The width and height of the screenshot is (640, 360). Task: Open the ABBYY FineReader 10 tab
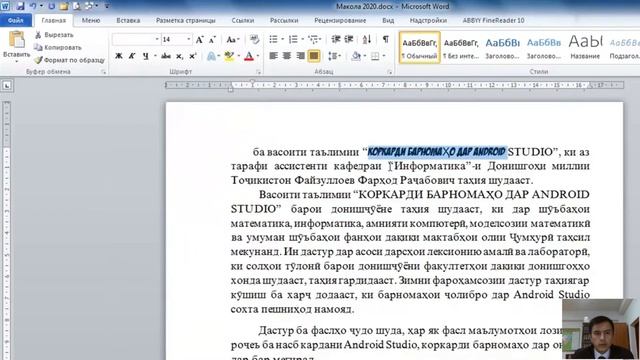coord(493,20)
